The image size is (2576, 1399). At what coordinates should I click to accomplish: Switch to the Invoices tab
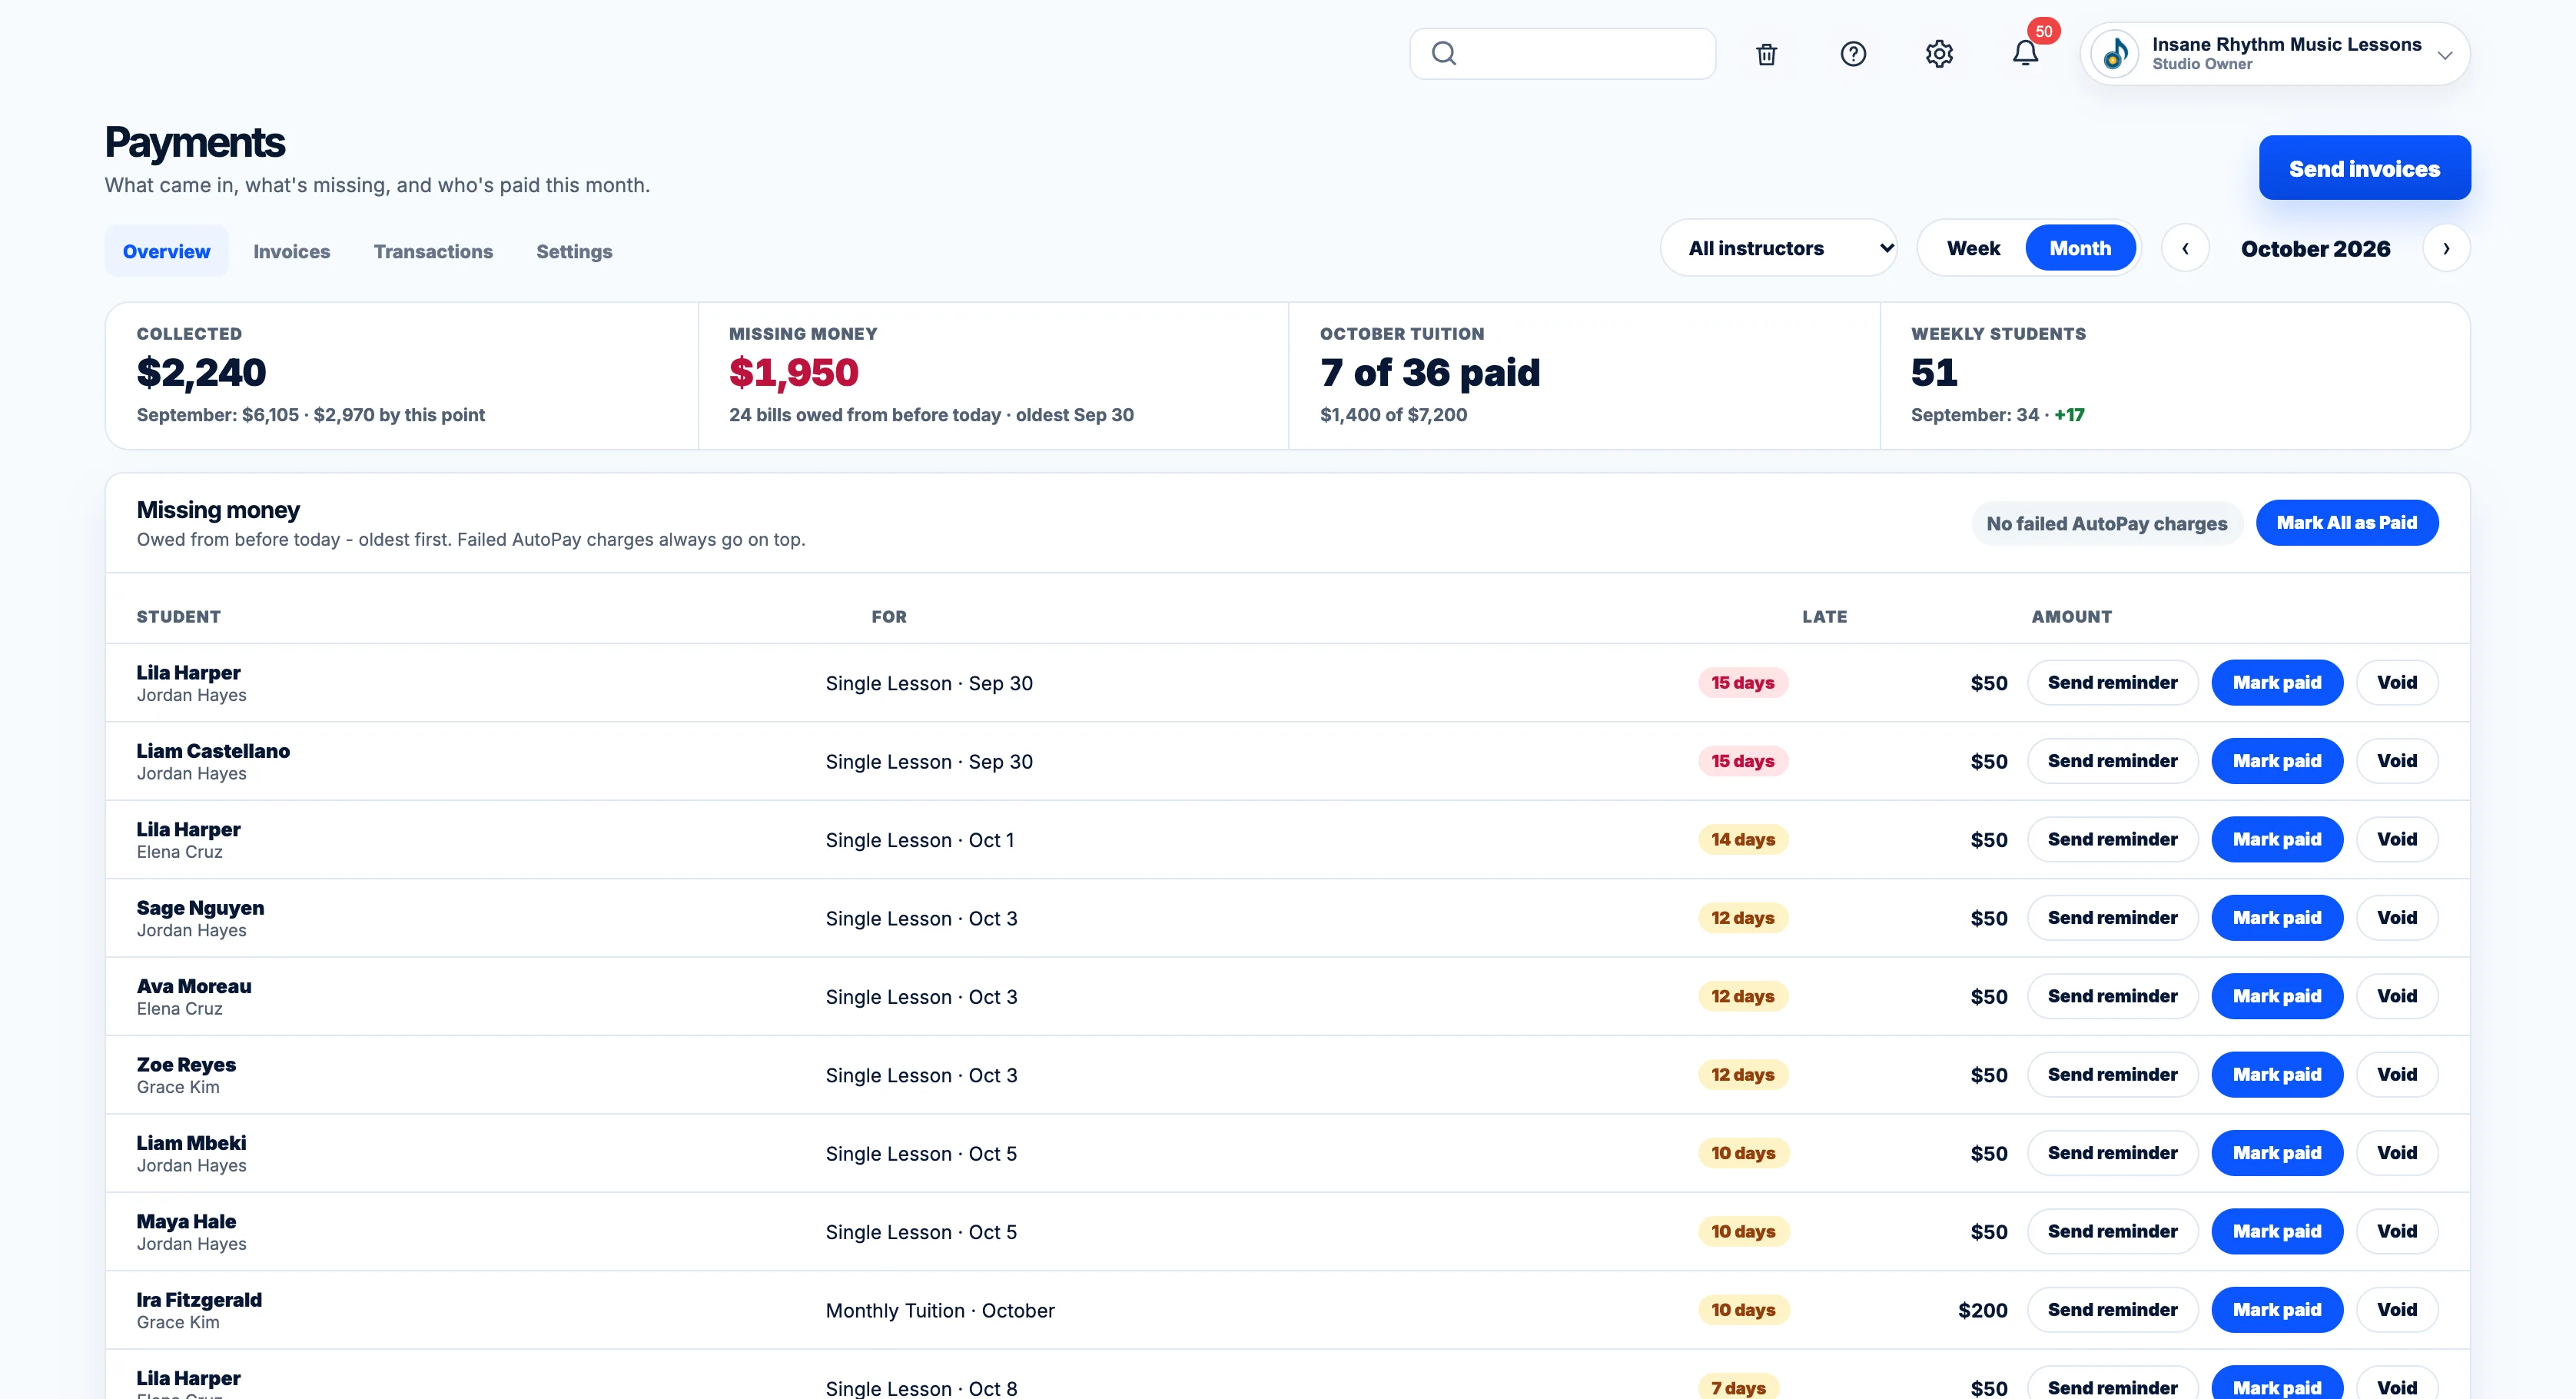pos(291,252)
